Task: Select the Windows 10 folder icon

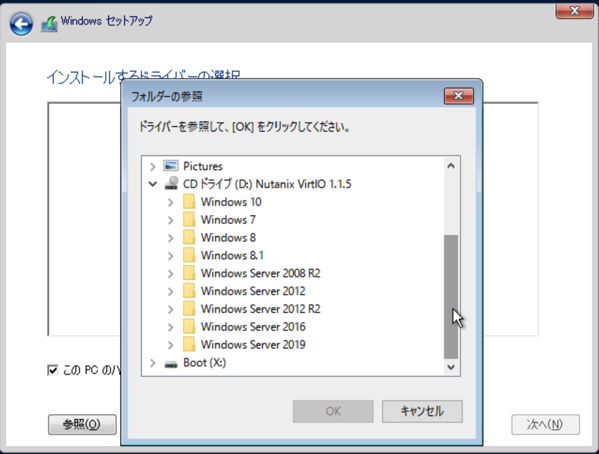Action: pyautogui.click(x=189, y=201)
